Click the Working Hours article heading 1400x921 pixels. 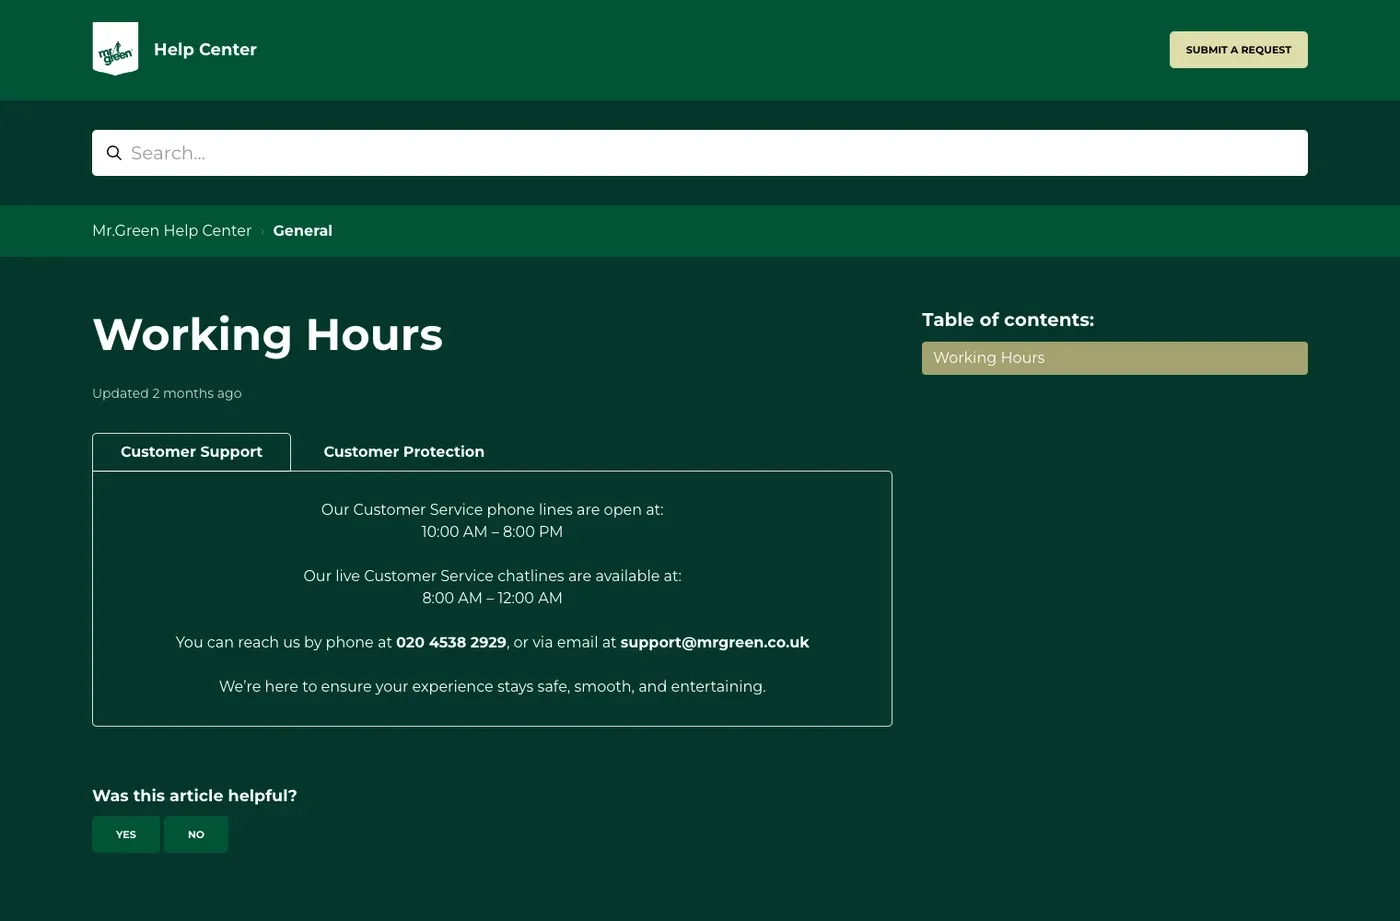(x=267, y=334)
